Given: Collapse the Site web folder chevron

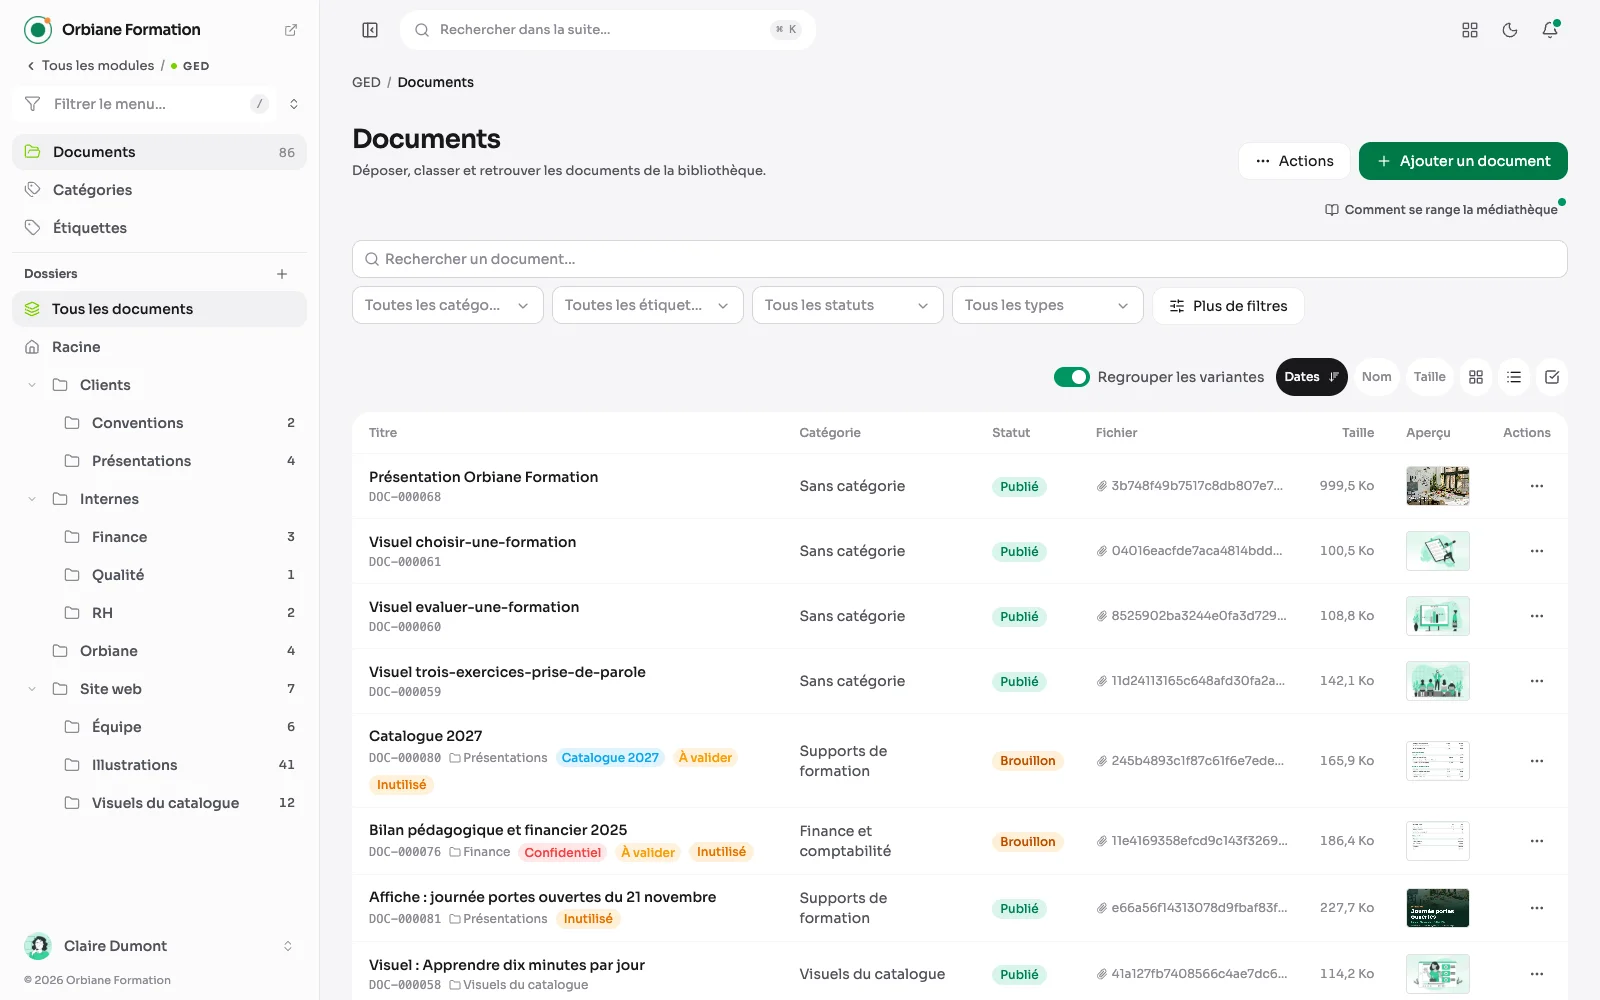Looking at the screenshot, I should pyautogui.click(x=32, y=689).
